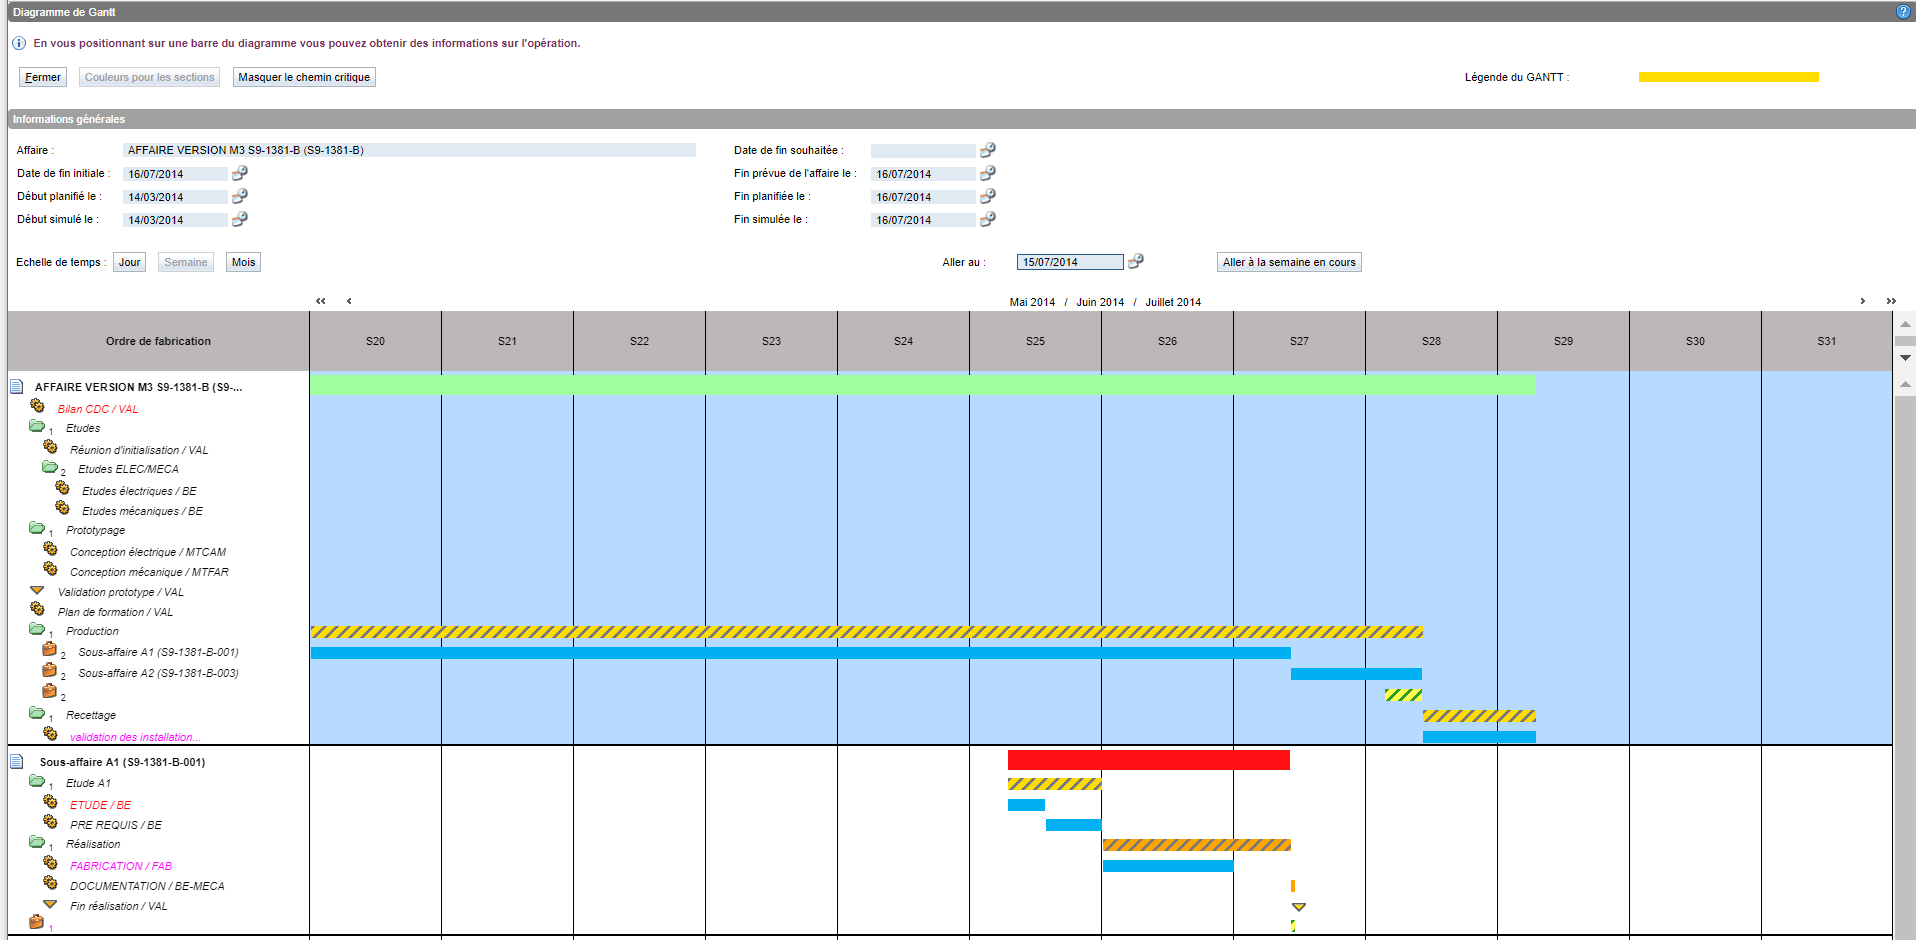Open calendar icon for Fin prévue de l'affaire
The height and width of the screenshot is (940, 1916).
coord(988,173)
